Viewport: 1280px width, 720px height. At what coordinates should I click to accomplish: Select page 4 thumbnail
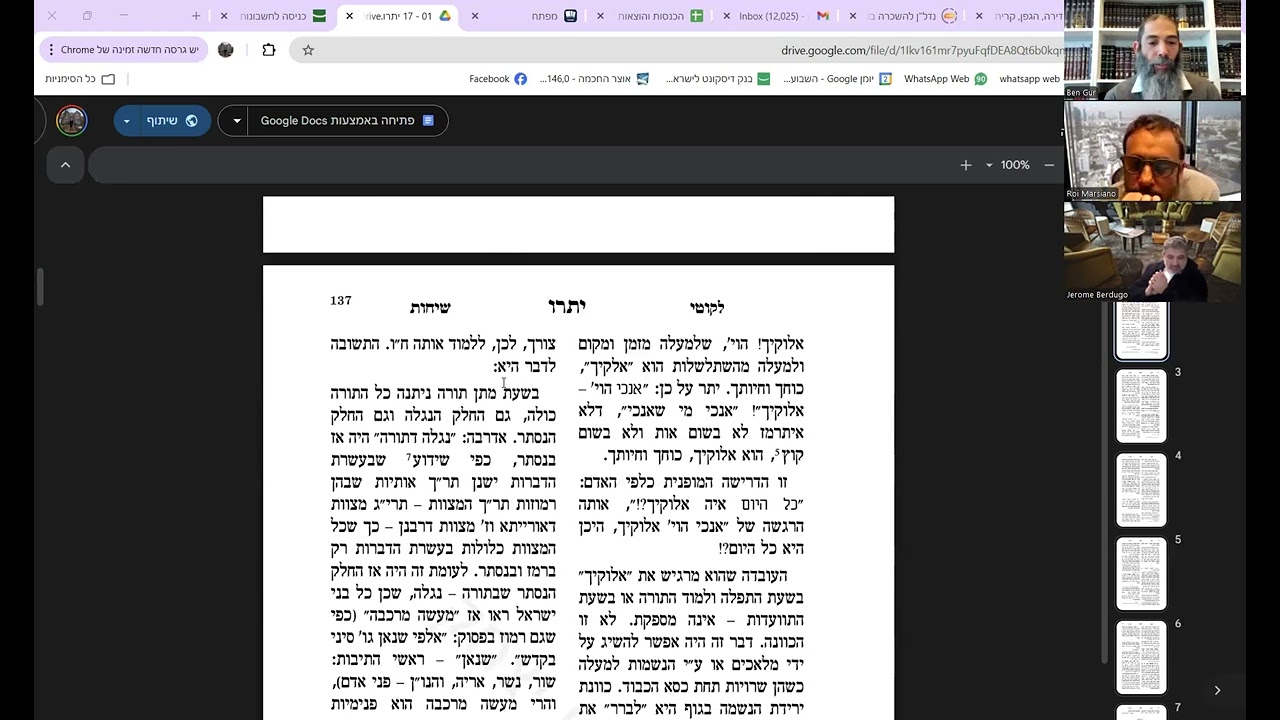click(x=1141, y=489)
